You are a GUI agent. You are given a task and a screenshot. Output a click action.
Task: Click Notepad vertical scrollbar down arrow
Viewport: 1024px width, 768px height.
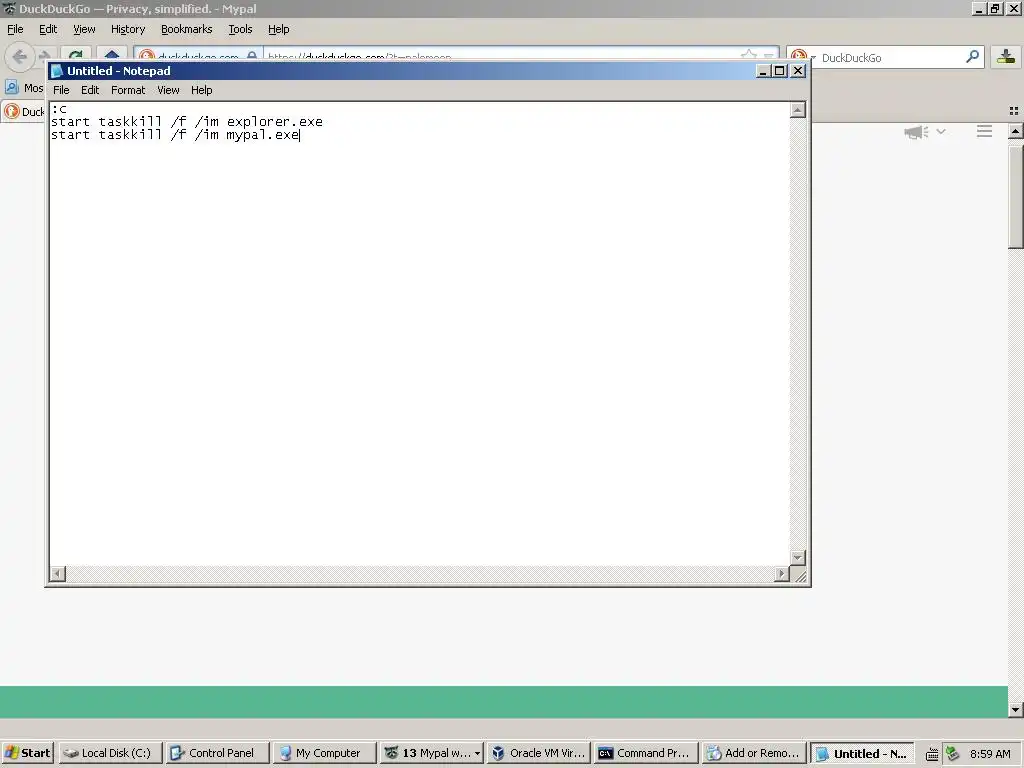point(797,558)
